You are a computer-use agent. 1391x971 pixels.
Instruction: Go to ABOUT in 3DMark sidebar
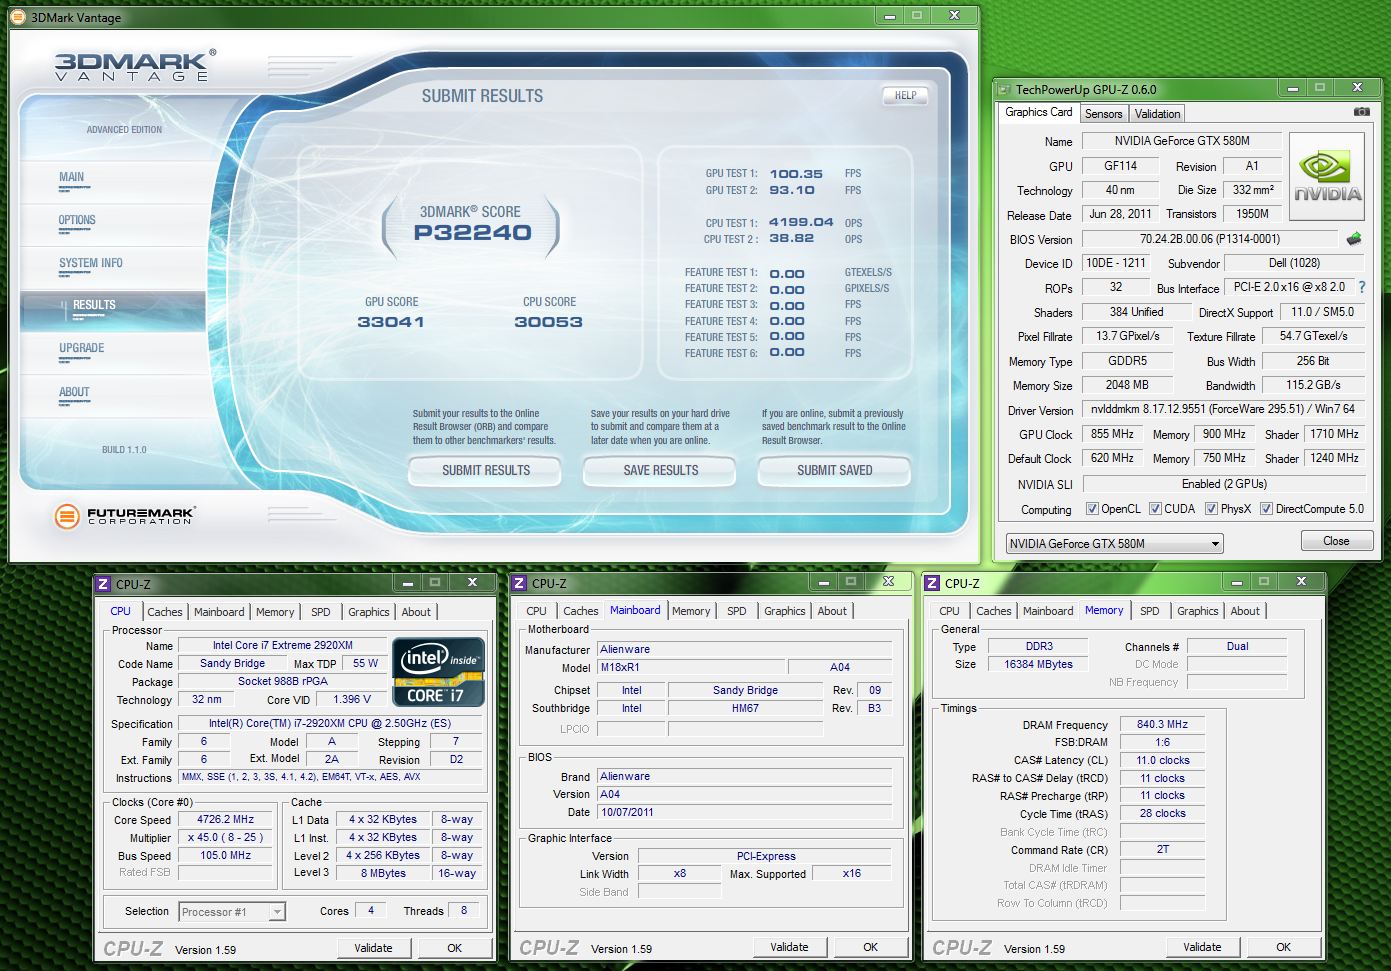[74, 392]
